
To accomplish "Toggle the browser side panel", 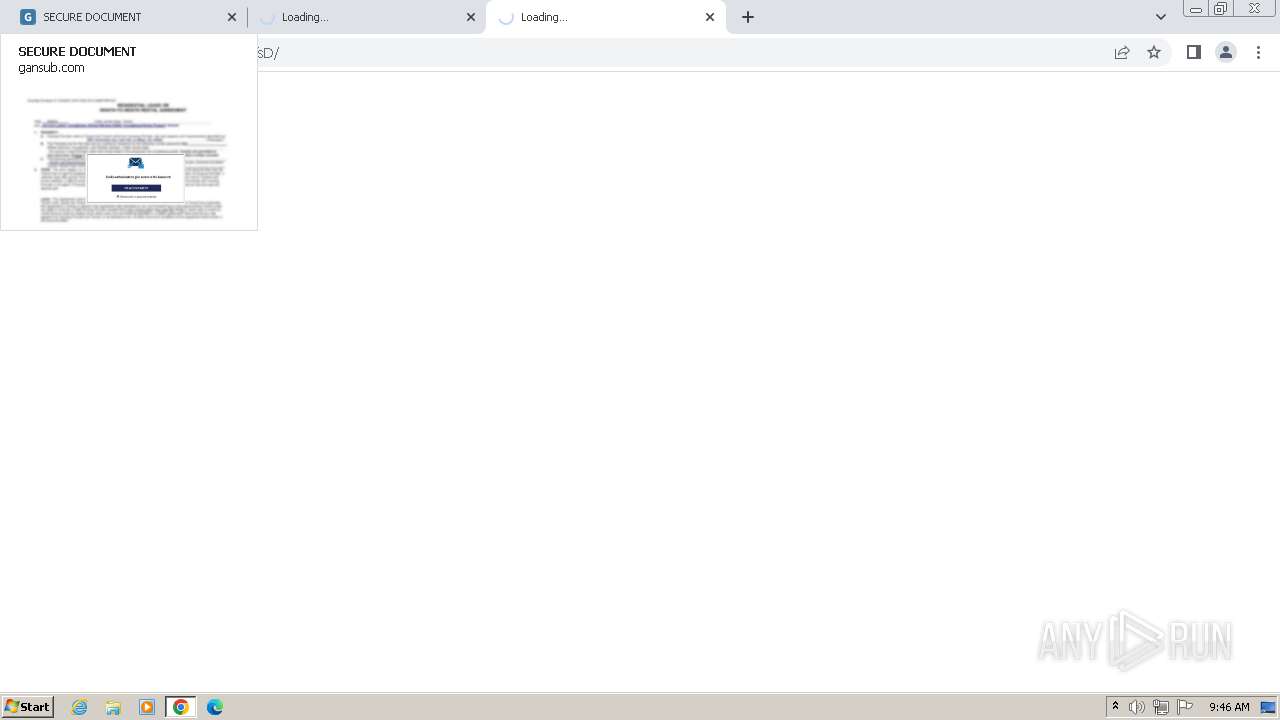I will [x=1193, y=52].
